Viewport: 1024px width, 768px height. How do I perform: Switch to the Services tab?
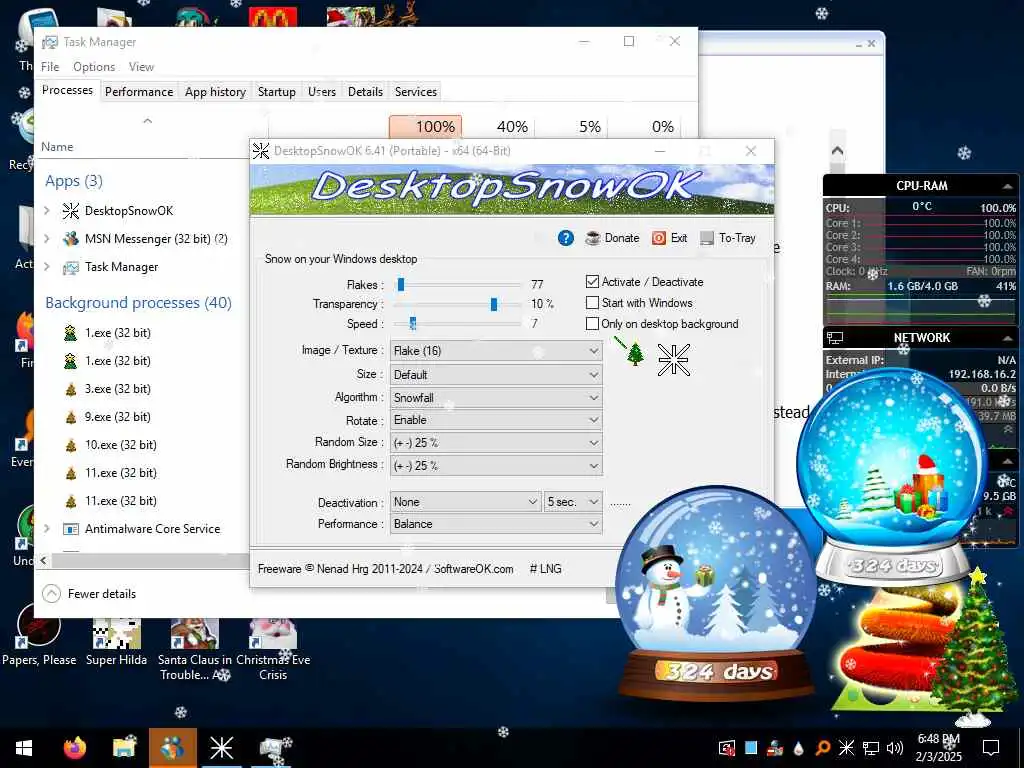coord(415,91)
